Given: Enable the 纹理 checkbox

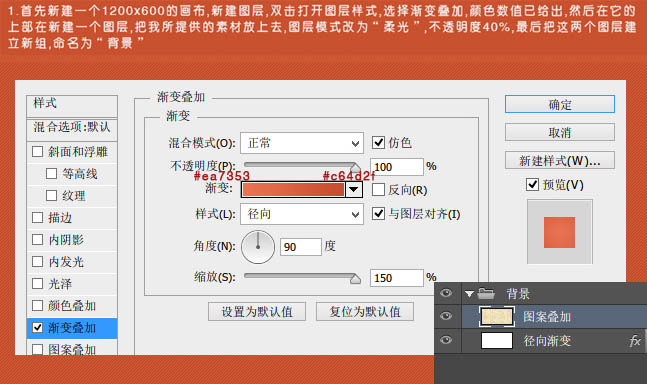Looking at the screenshot, I should click(x=52, y=196).
